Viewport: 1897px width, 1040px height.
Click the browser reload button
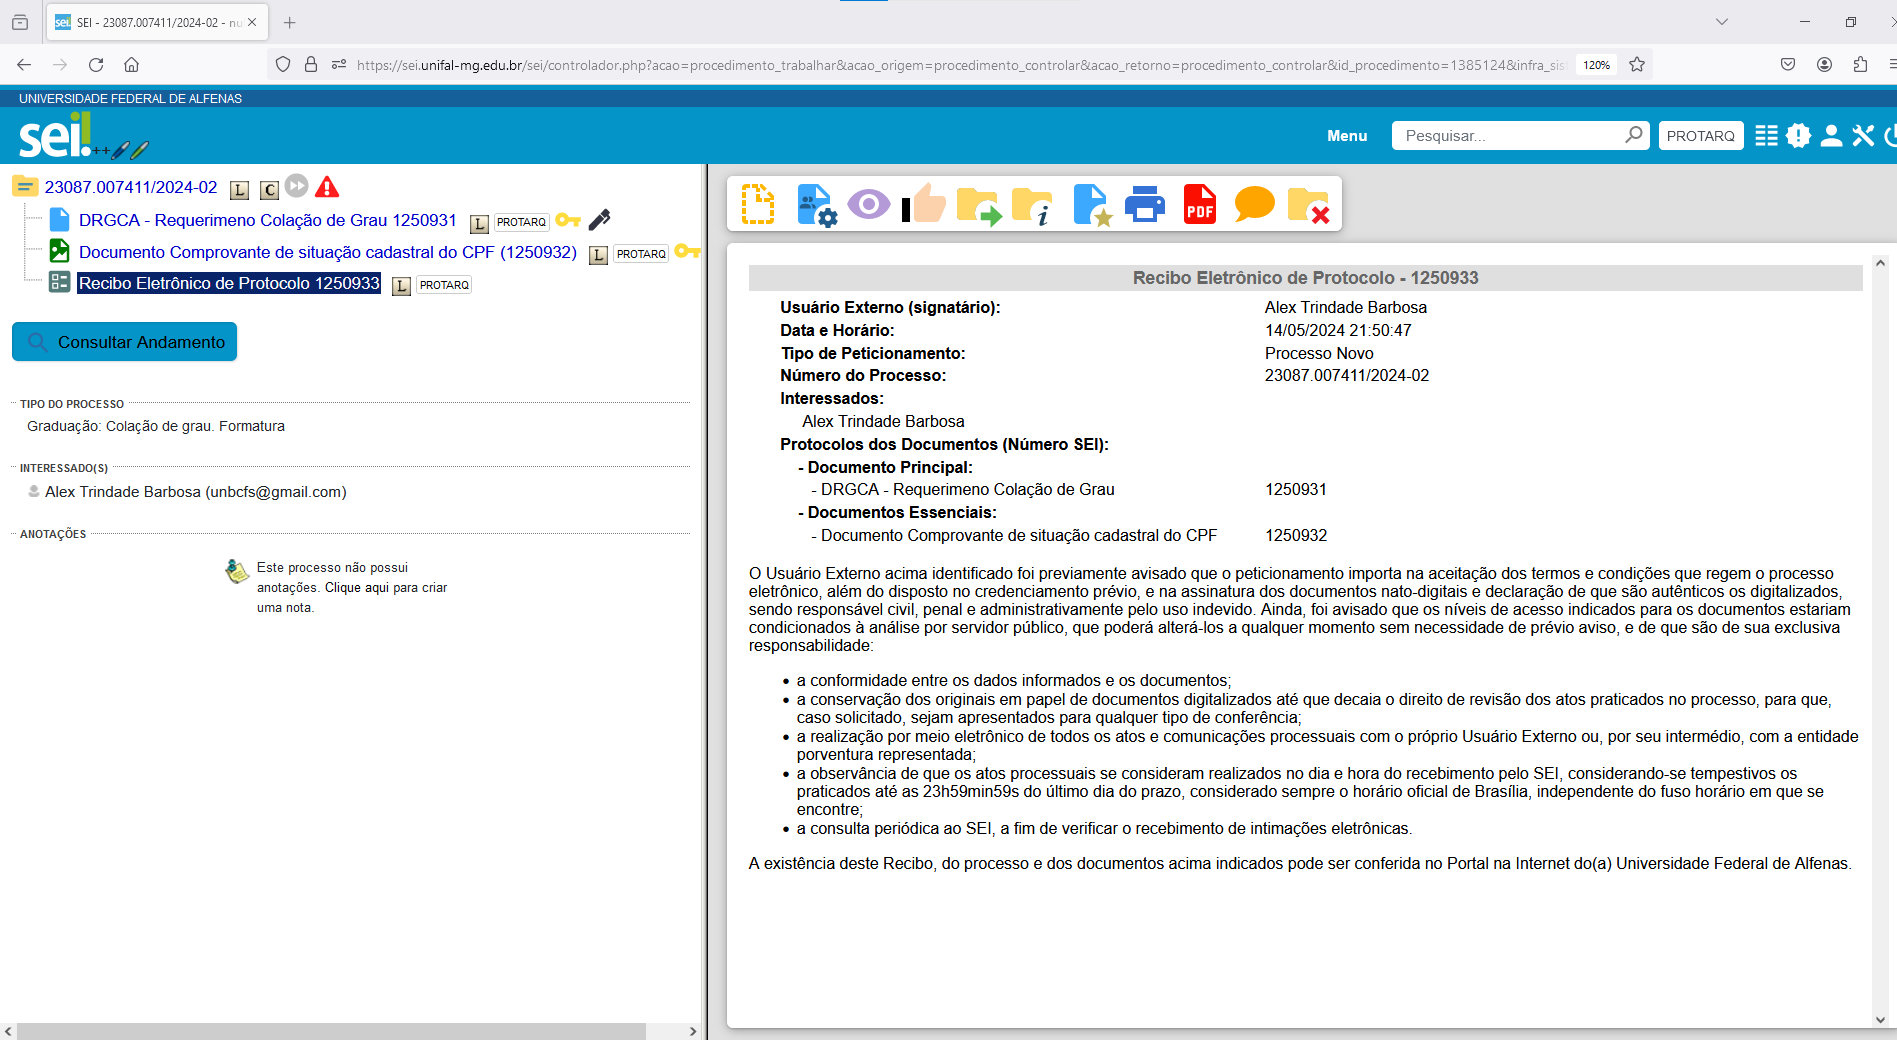[96, 65]
